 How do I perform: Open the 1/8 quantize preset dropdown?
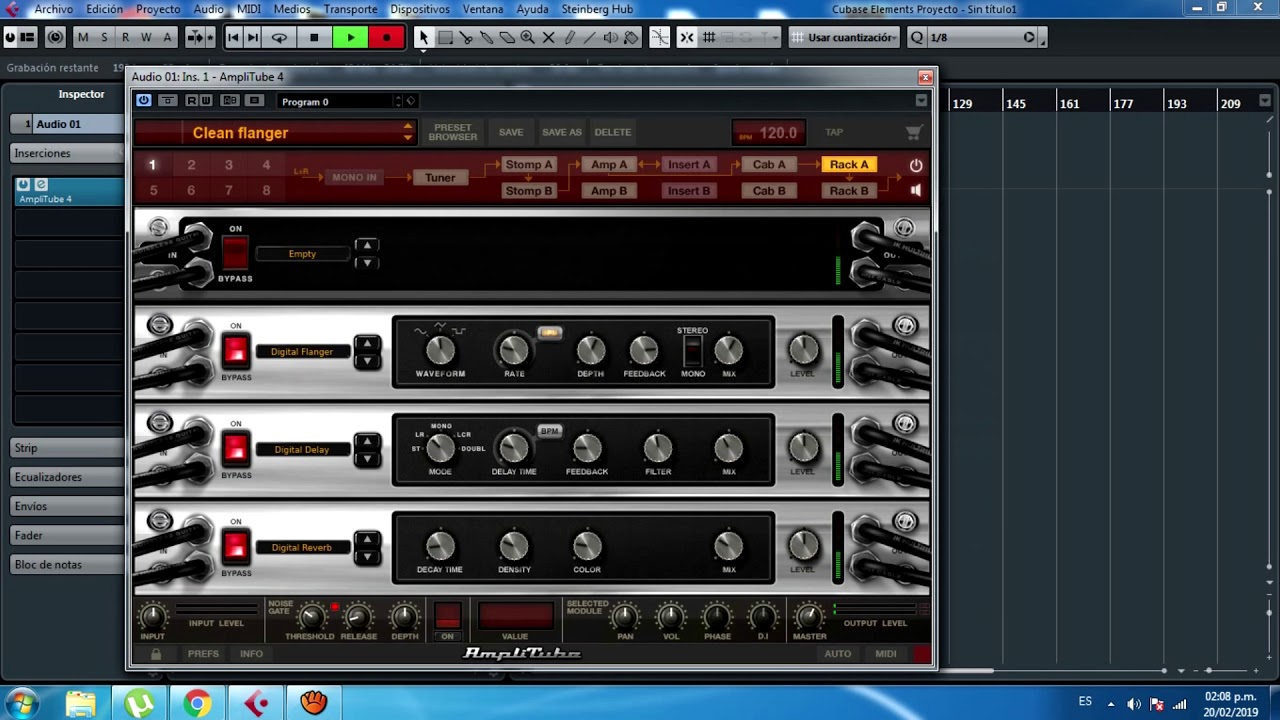pyautogui.click(x=980, y=37)
